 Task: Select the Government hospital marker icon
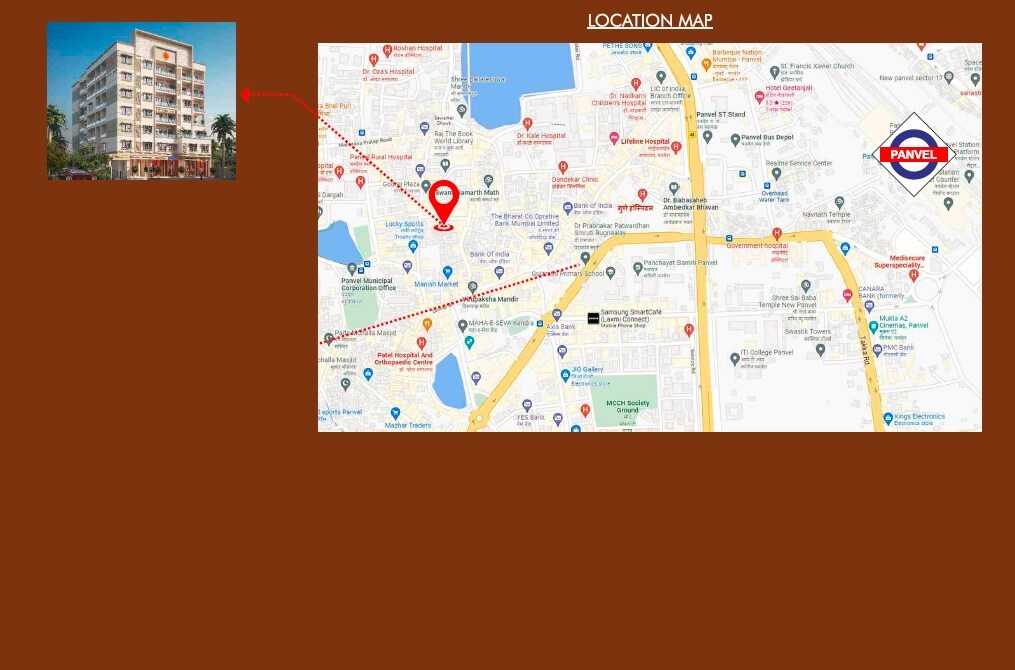[x=776, y=234]
